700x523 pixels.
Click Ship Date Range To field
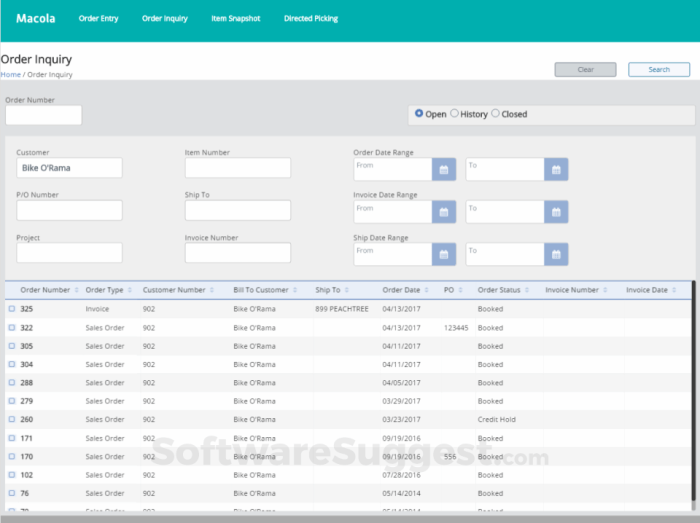click(505, 254)
